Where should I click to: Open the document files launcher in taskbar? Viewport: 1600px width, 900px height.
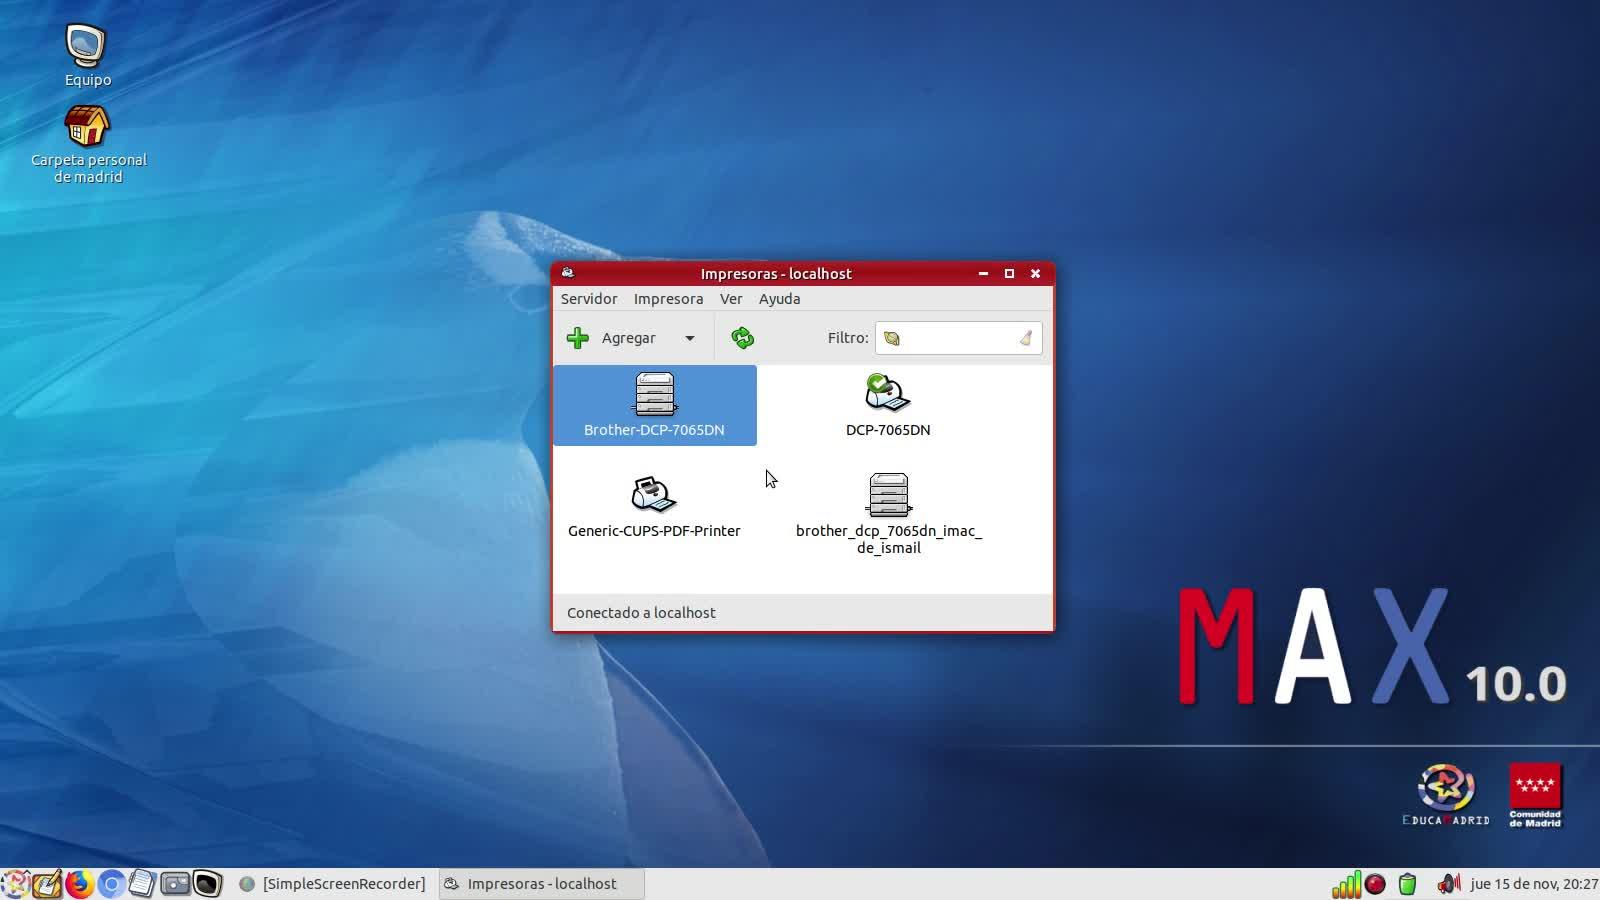[143, 884]
